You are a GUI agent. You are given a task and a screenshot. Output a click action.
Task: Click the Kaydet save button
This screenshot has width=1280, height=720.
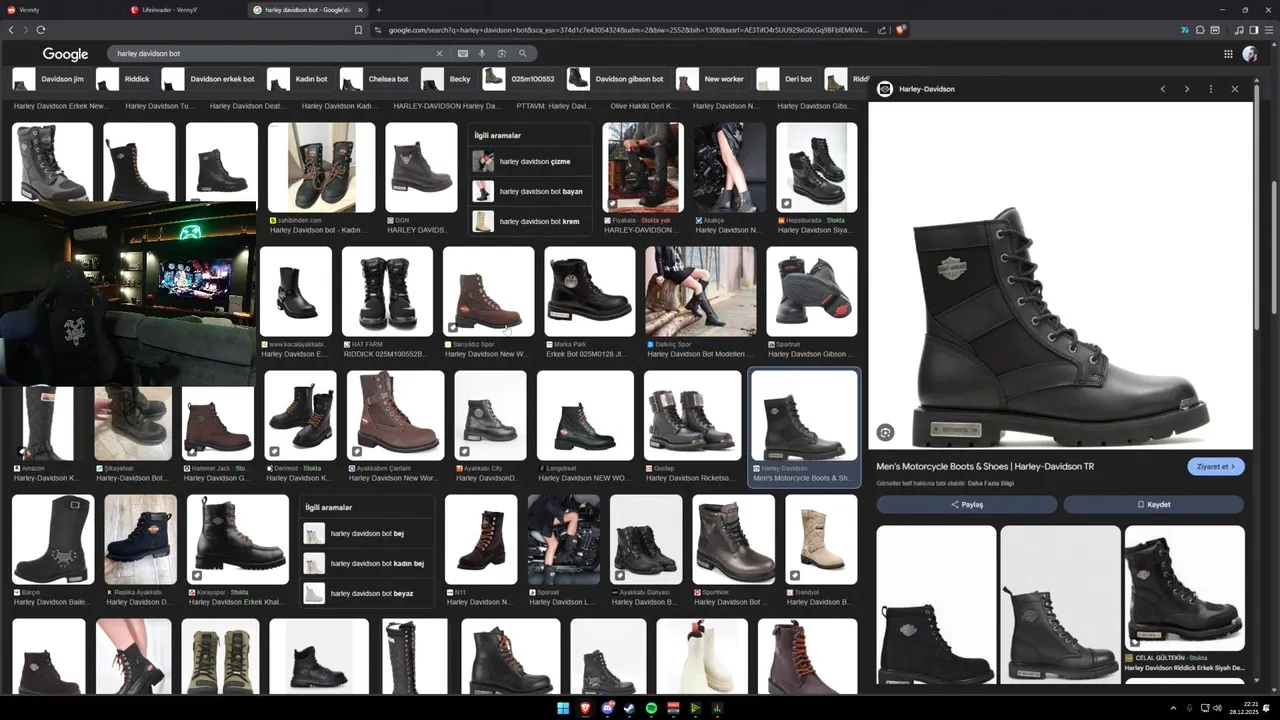point(1153,505)
